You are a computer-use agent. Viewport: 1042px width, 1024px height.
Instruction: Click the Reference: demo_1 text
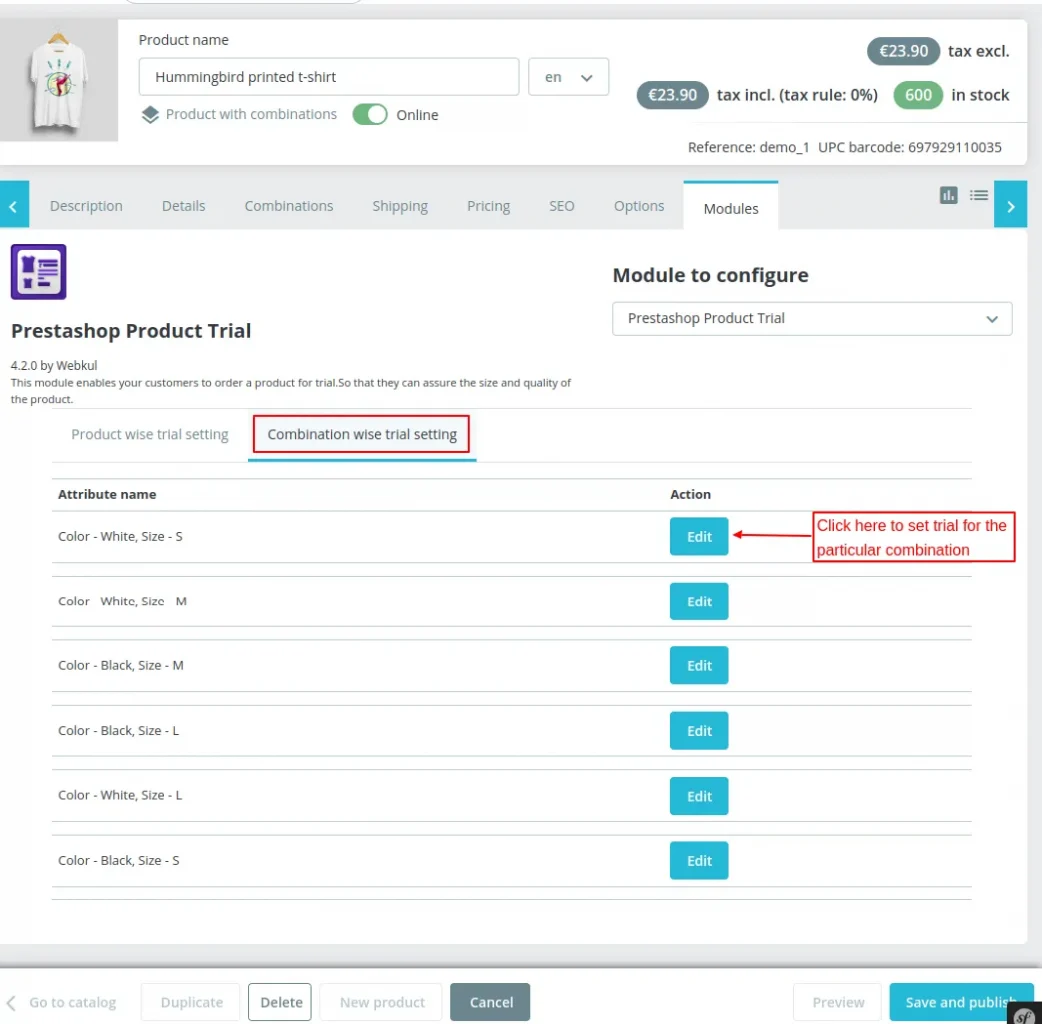click(748, 148)
